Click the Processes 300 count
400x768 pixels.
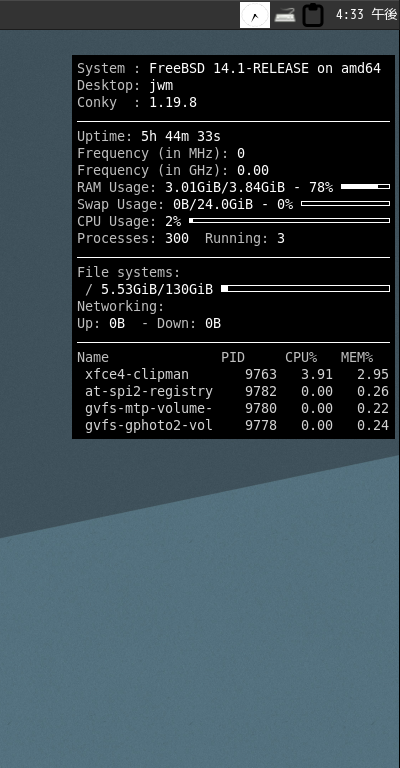click(x=133, y=239)
